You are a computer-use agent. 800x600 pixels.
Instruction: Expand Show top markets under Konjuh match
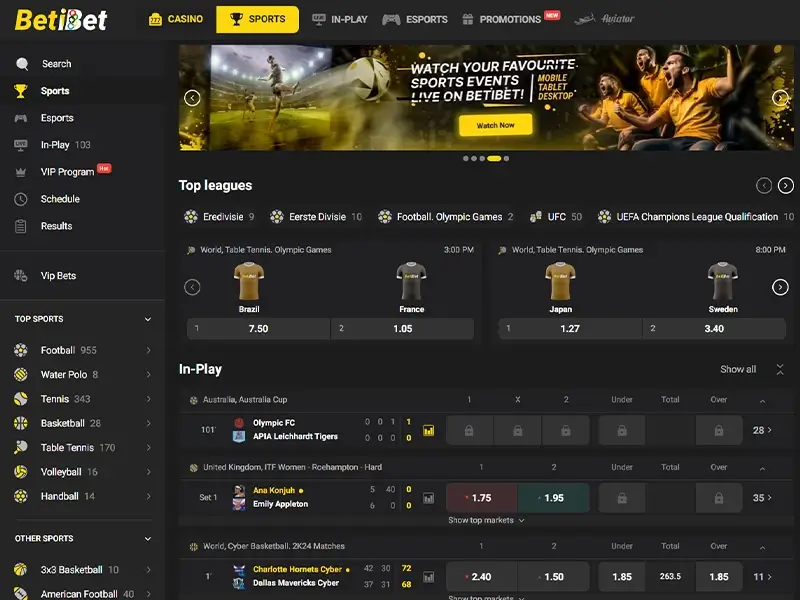[486, 520]
